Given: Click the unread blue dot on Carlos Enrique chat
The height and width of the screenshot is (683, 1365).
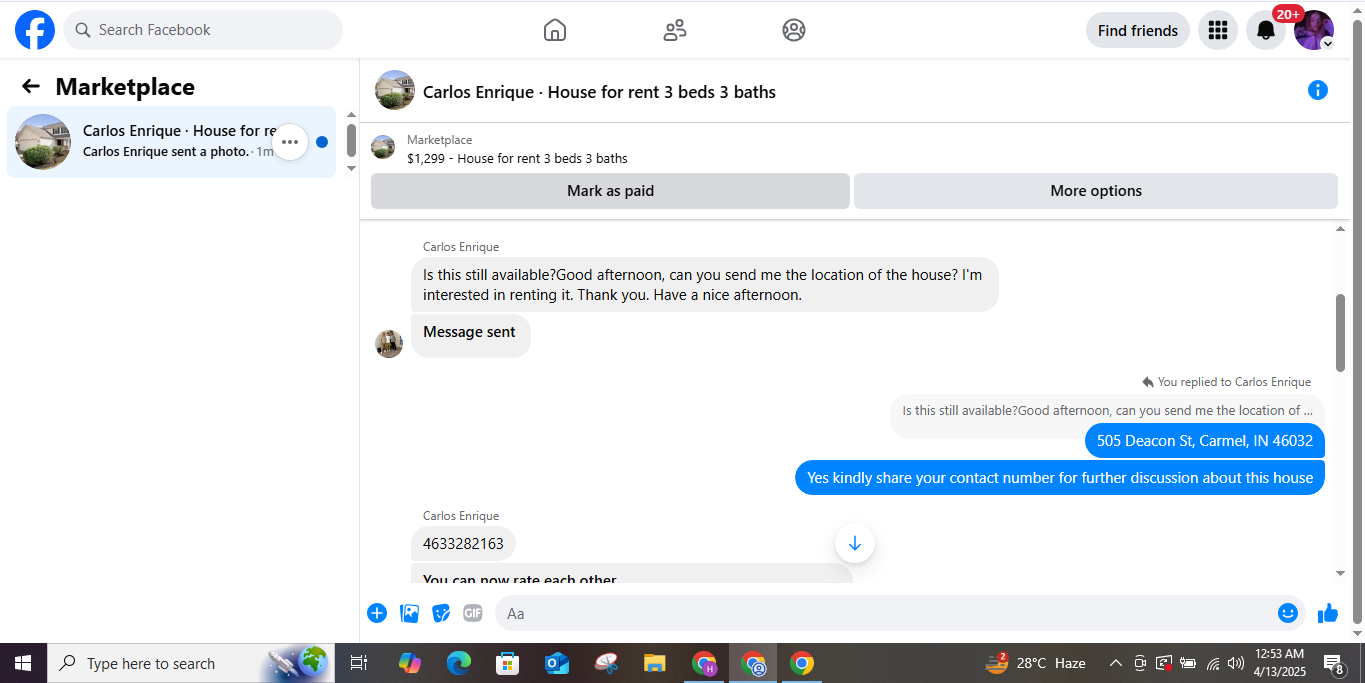Looking at the screenshot, I should coord(322,142).
